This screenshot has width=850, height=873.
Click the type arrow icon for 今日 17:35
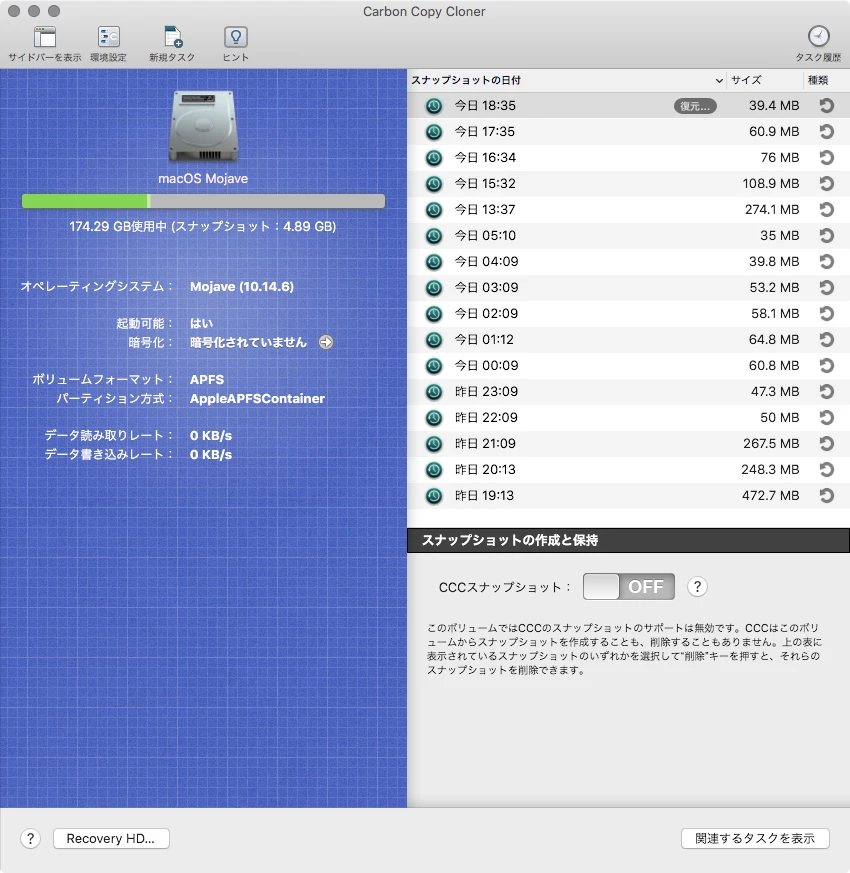point(827,132)
